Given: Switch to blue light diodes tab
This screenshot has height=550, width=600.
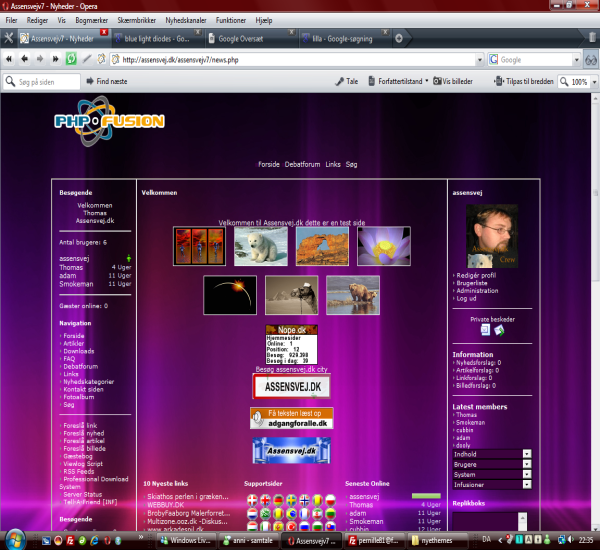Looking at the screenshot, I should (157, 39).
